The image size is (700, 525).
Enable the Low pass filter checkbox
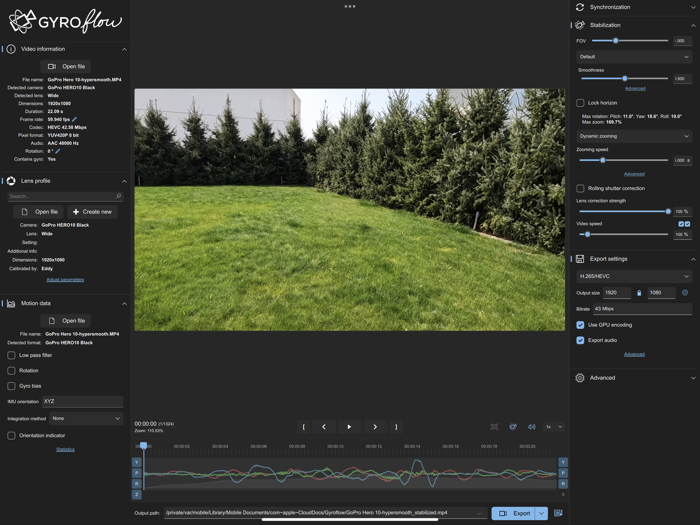click(x=11, y=355)
